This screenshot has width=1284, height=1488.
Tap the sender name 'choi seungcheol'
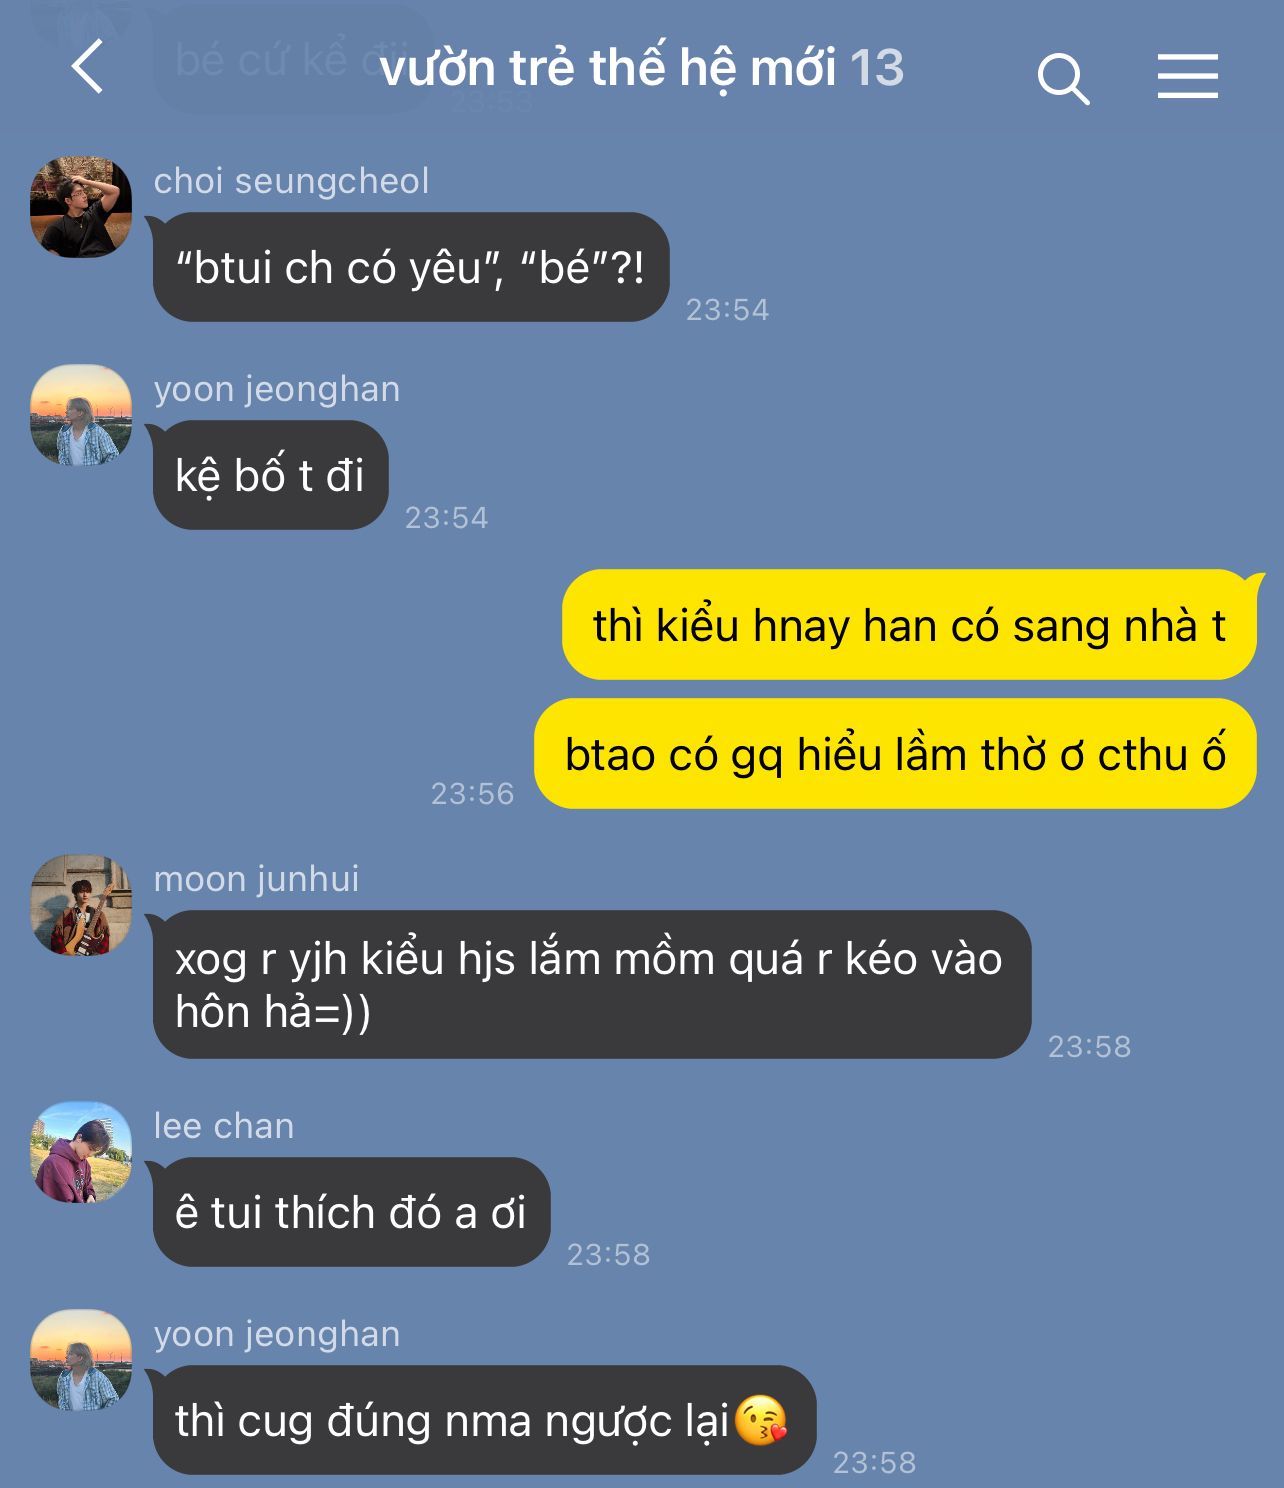pos(291,181)
